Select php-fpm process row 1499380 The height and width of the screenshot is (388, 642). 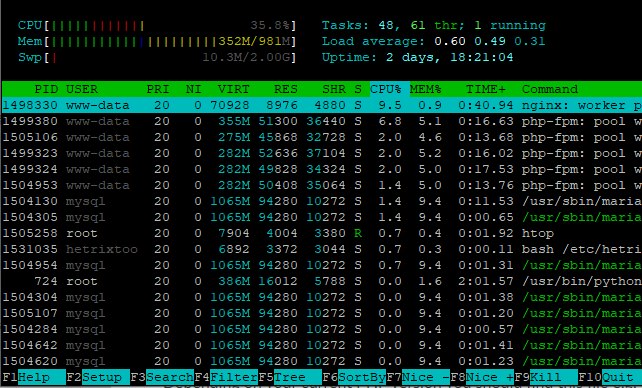322,121
